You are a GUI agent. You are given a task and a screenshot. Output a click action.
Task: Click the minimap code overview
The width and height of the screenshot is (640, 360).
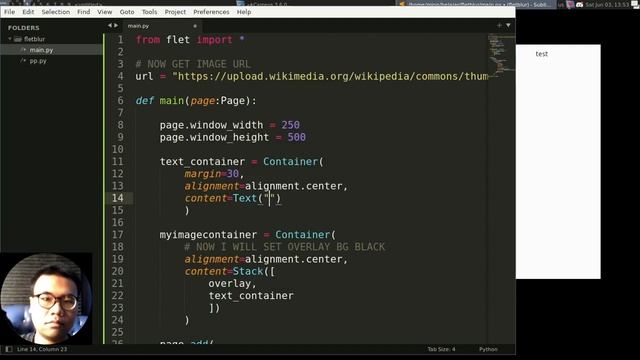coord(501,55)
